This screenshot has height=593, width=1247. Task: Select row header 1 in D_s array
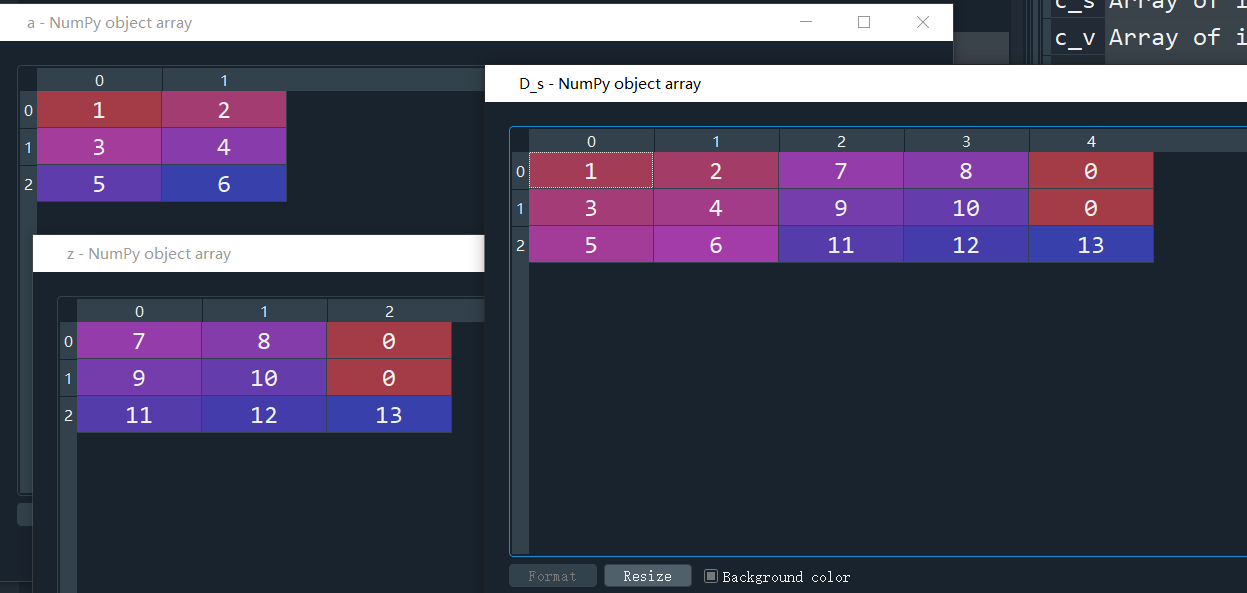520,208
